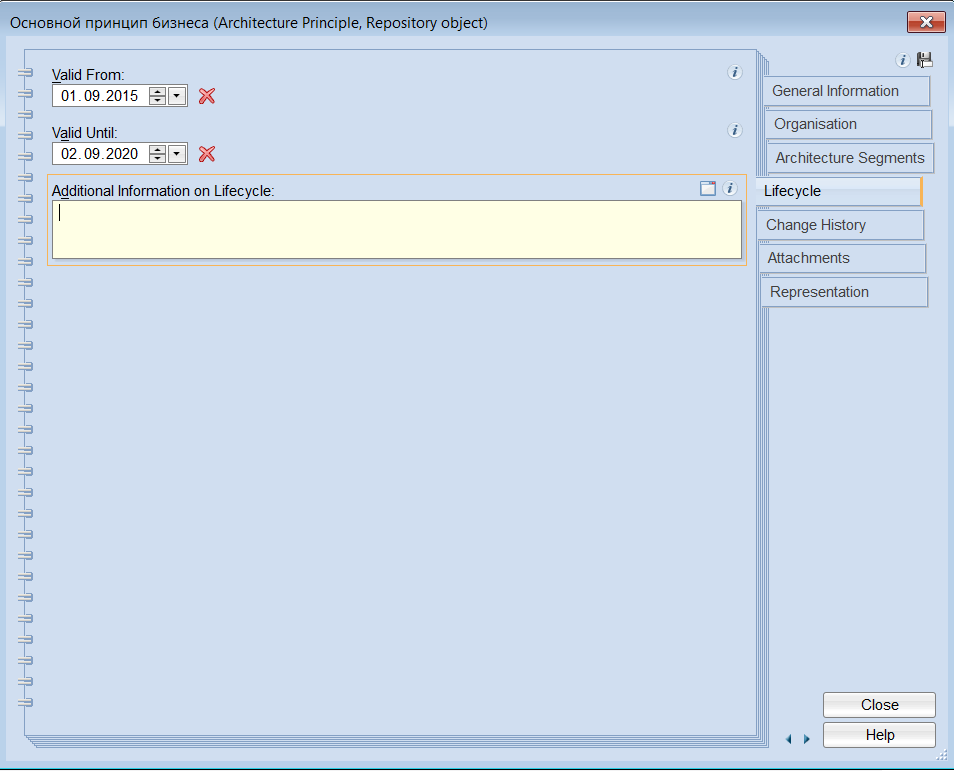Screen dimensions: 954x771
Task: Show info for Additional Information on Lifecycle
Action: point(730,188)
